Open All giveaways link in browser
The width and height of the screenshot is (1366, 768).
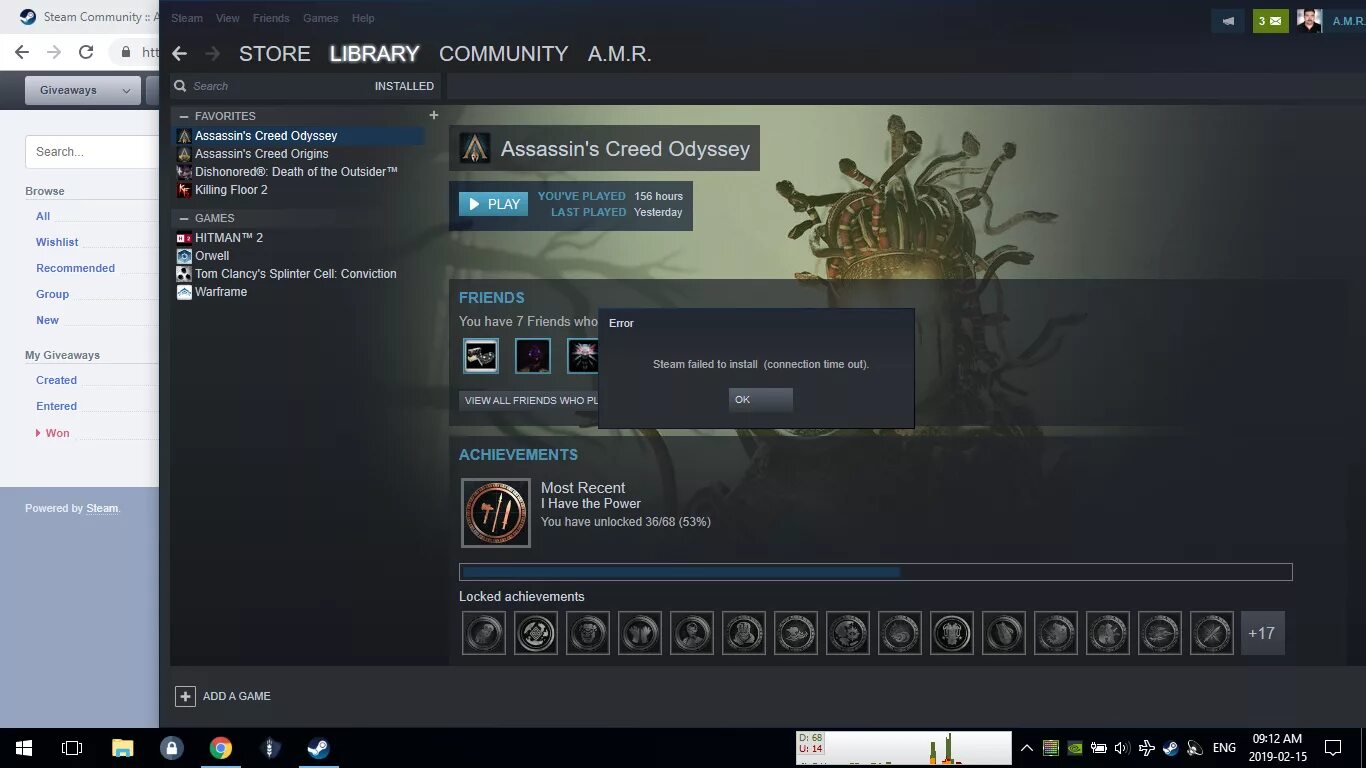[x=43, y=216]
